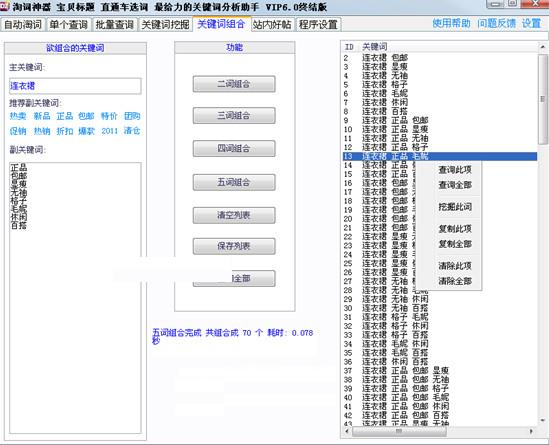The height and width of the screenshot is (445, 549).
Task: Click the 五词组合 button
Action: [234, 182]
